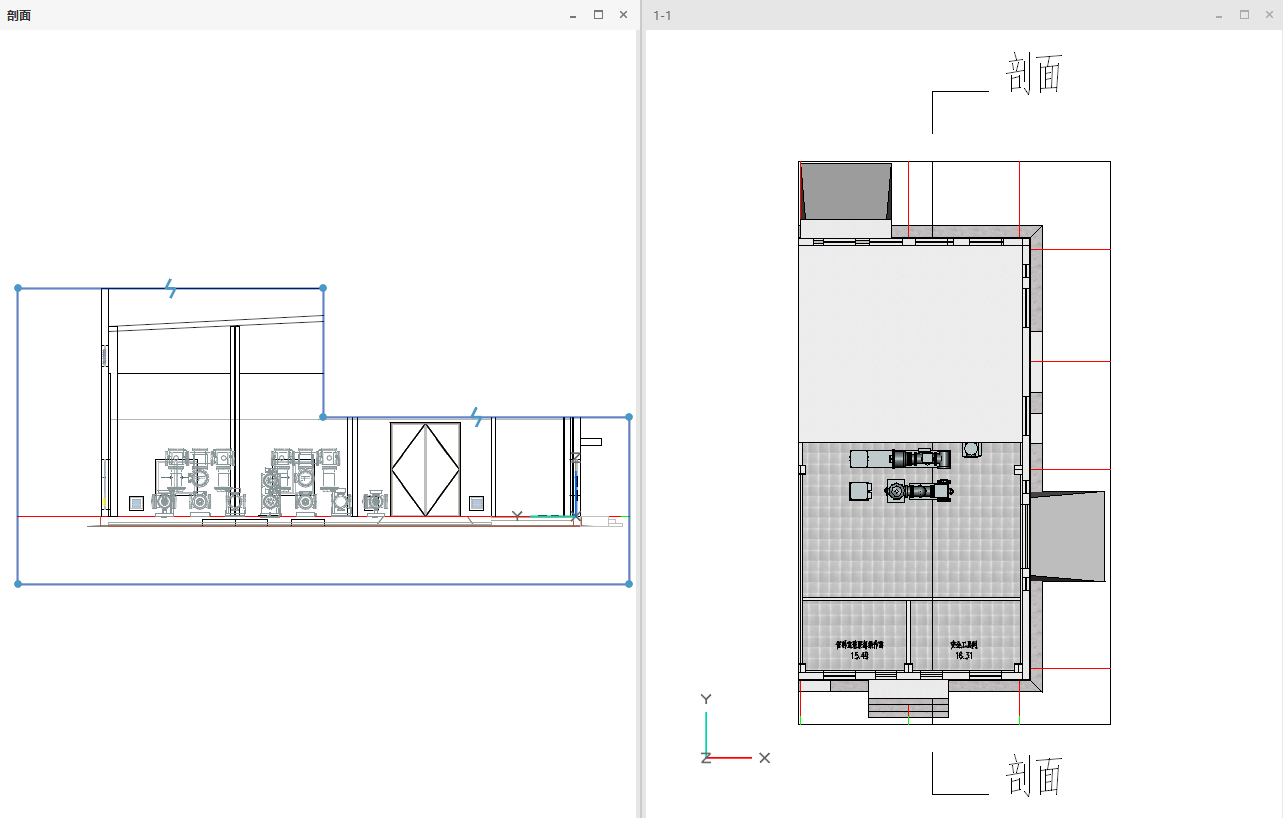Click the lower break mark on crop boundary
This screenshot has width=1283, height=818.
click(478, 417)
